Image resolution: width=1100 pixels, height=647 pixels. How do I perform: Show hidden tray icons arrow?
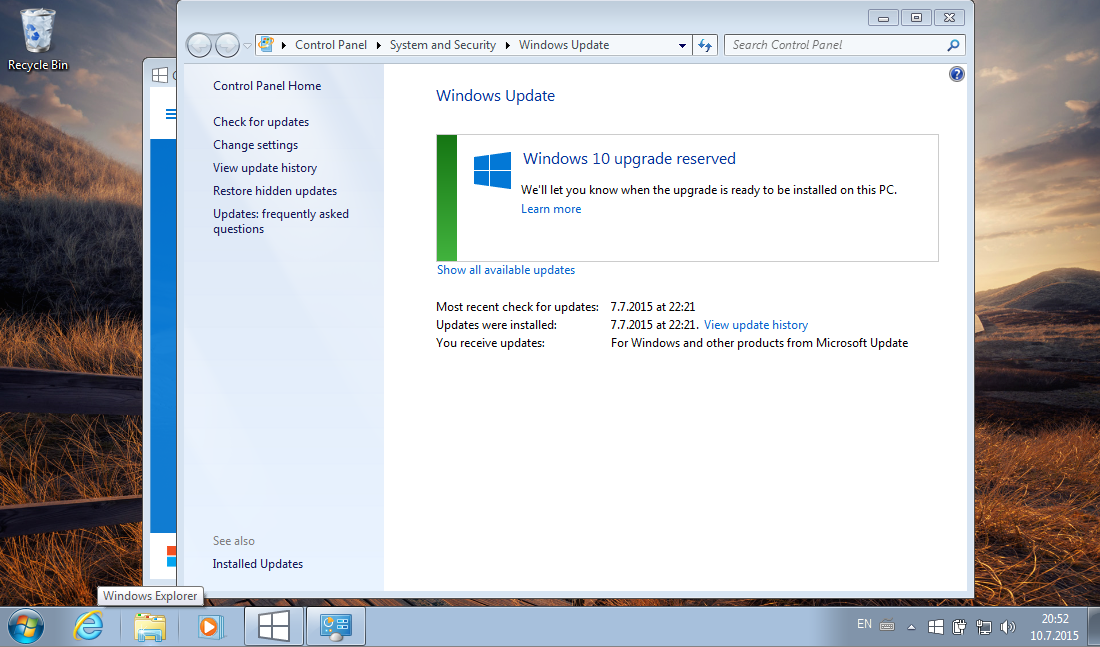911,627
